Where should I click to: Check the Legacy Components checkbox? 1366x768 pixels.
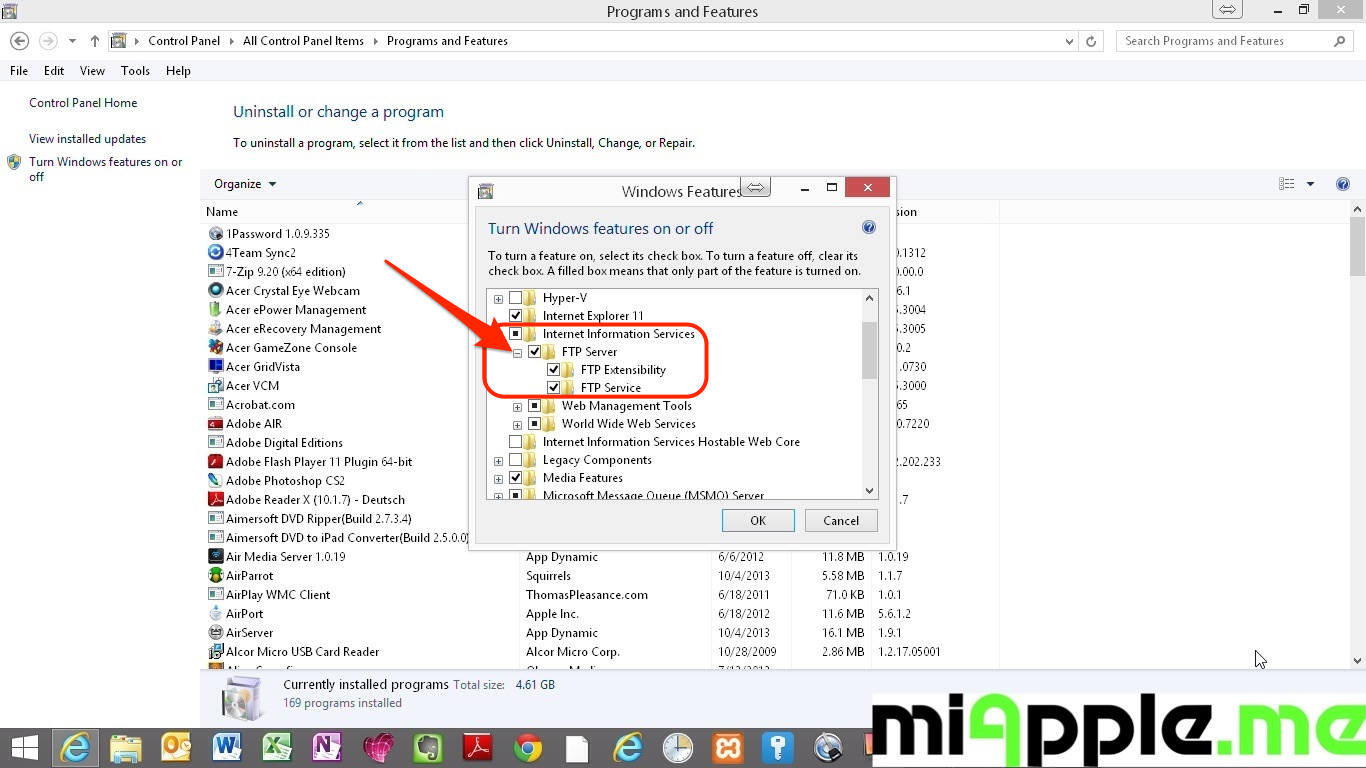[x=516, y=460]
